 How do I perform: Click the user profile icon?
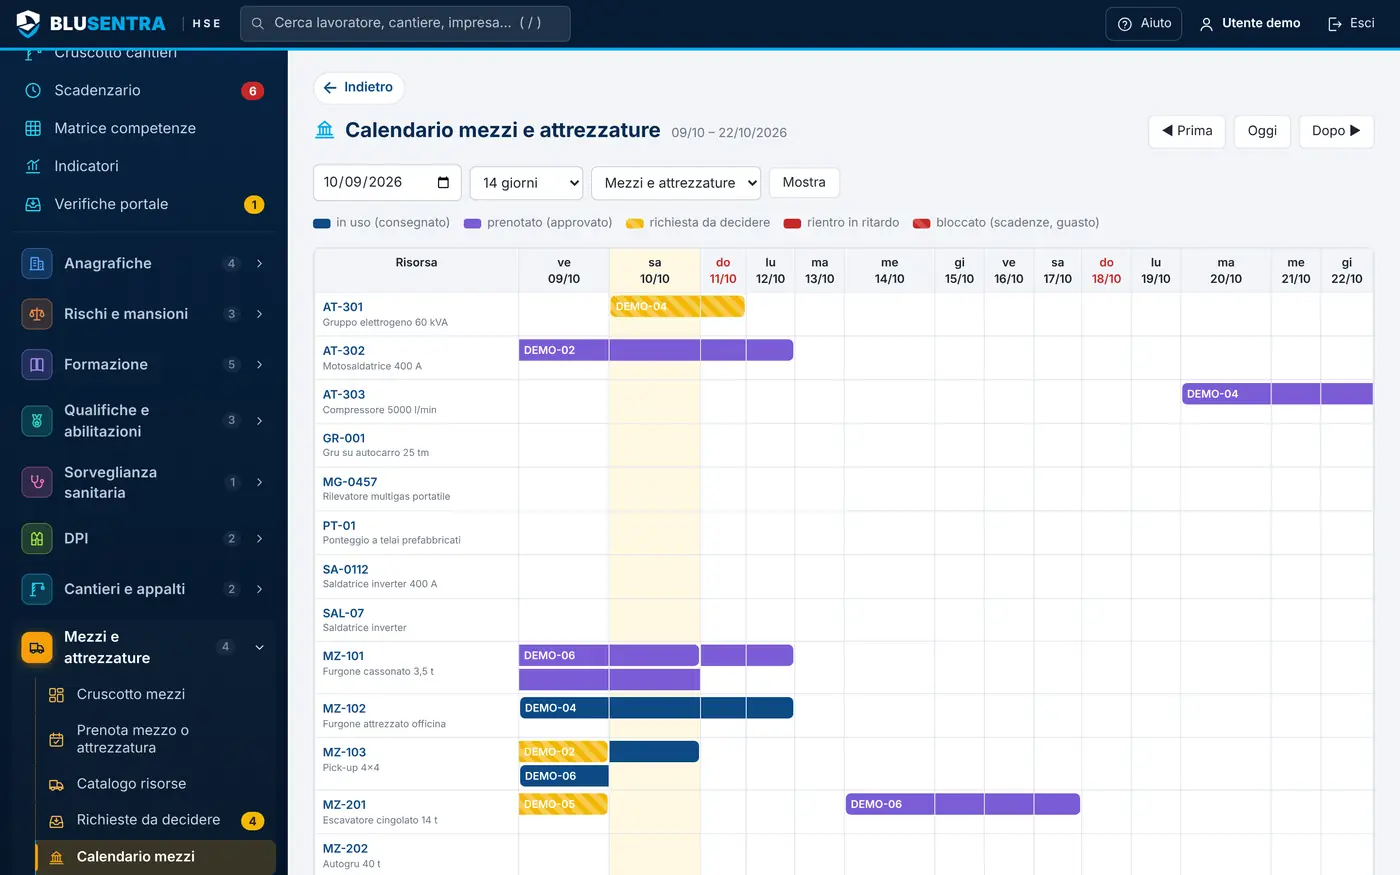click(x=1206, y=24)
